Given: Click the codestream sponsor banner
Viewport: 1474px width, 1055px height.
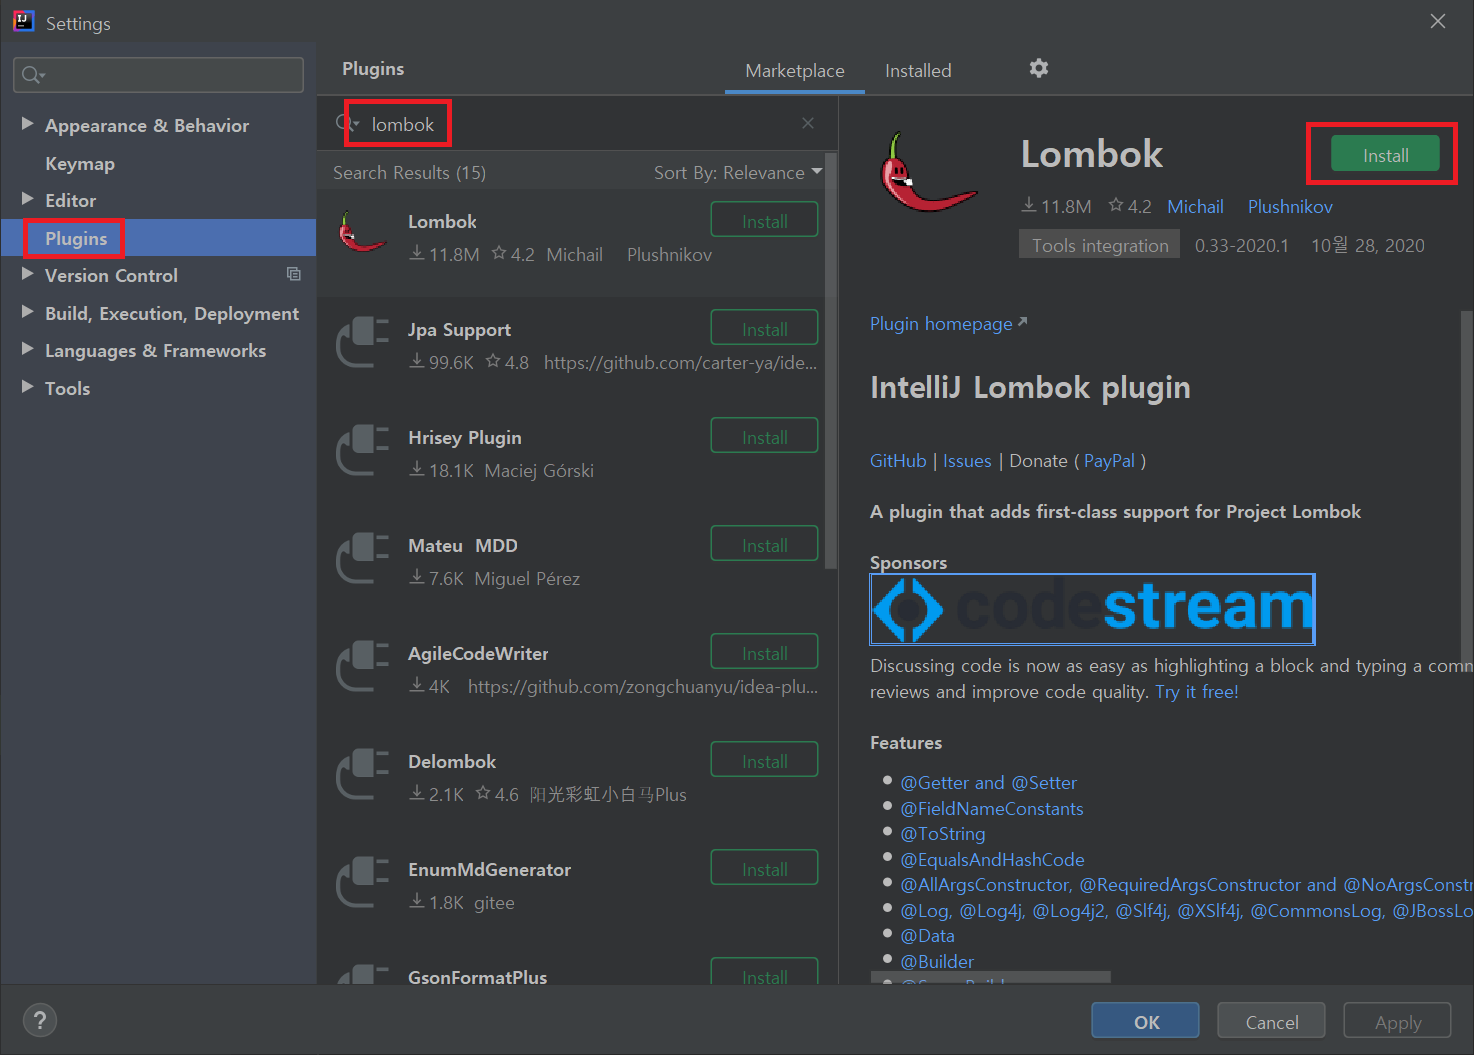Looking at the screenshot, I should pos(1092,608).
